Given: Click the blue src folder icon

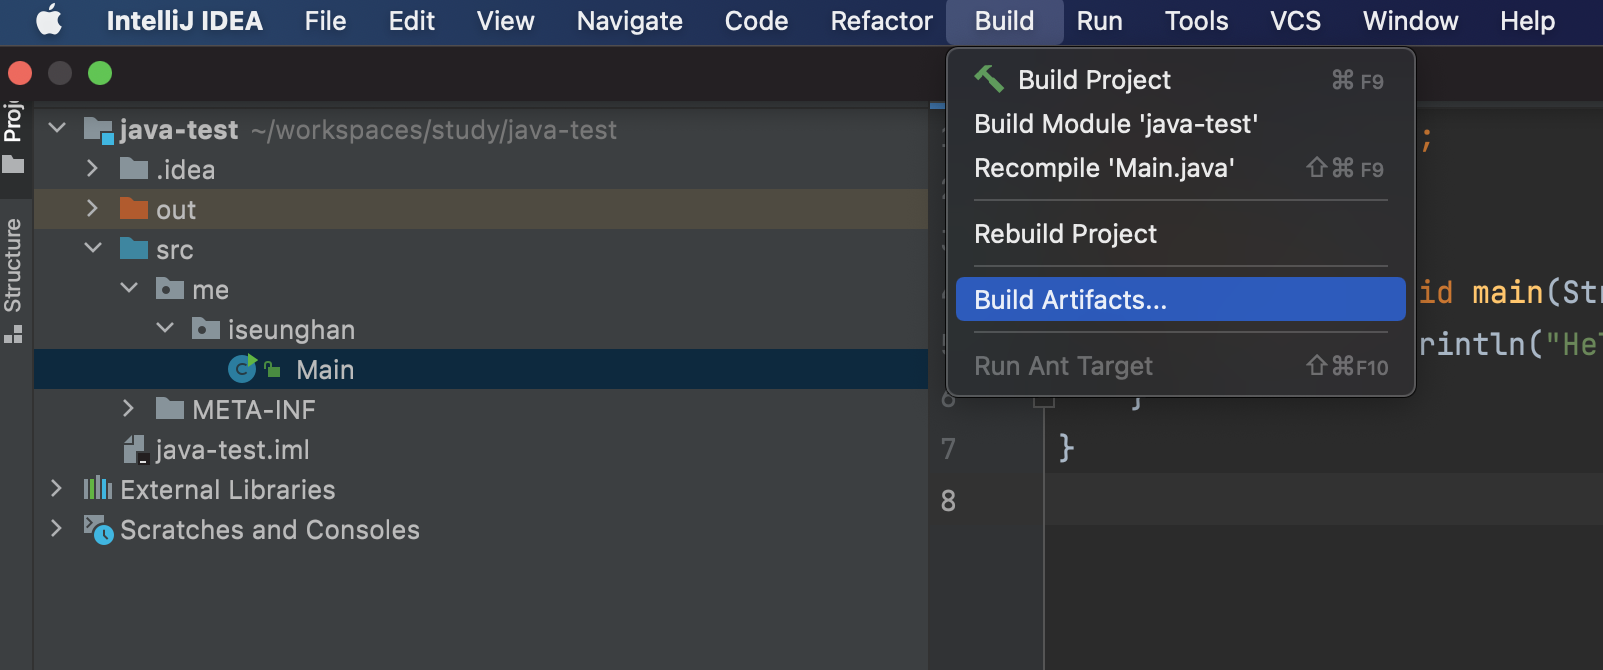Looking at the screenshot, I should (x=134, y=249).
